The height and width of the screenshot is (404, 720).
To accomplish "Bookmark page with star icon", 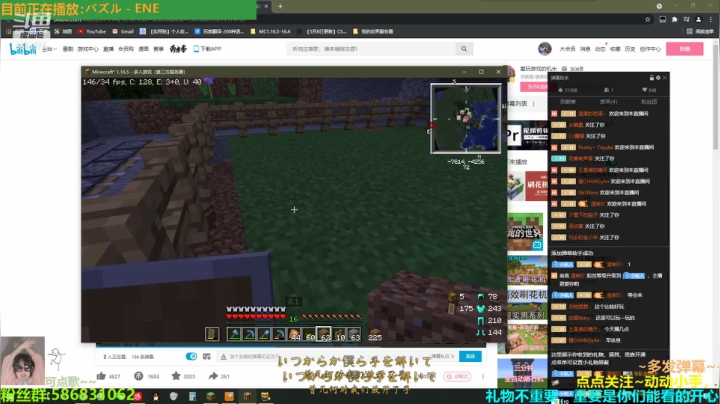I will (648, 19).
